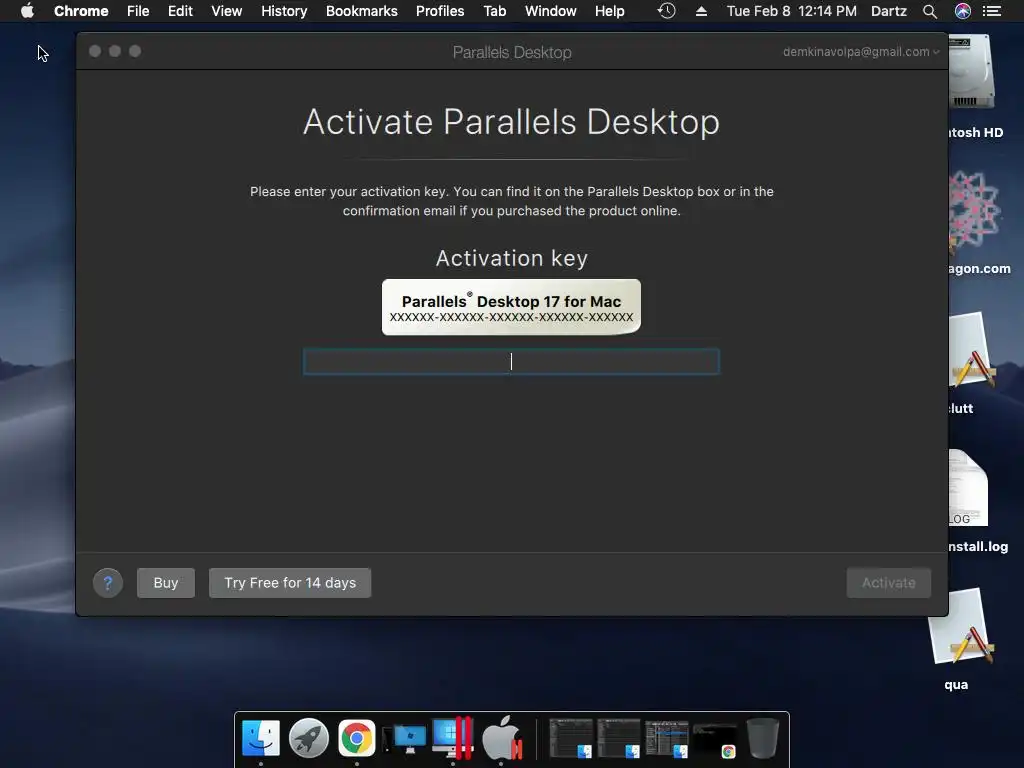The width and height of the screenshot is (1024, 768).
Task: Click the date and time in menu bar
Action: click(x=792, y=11)
